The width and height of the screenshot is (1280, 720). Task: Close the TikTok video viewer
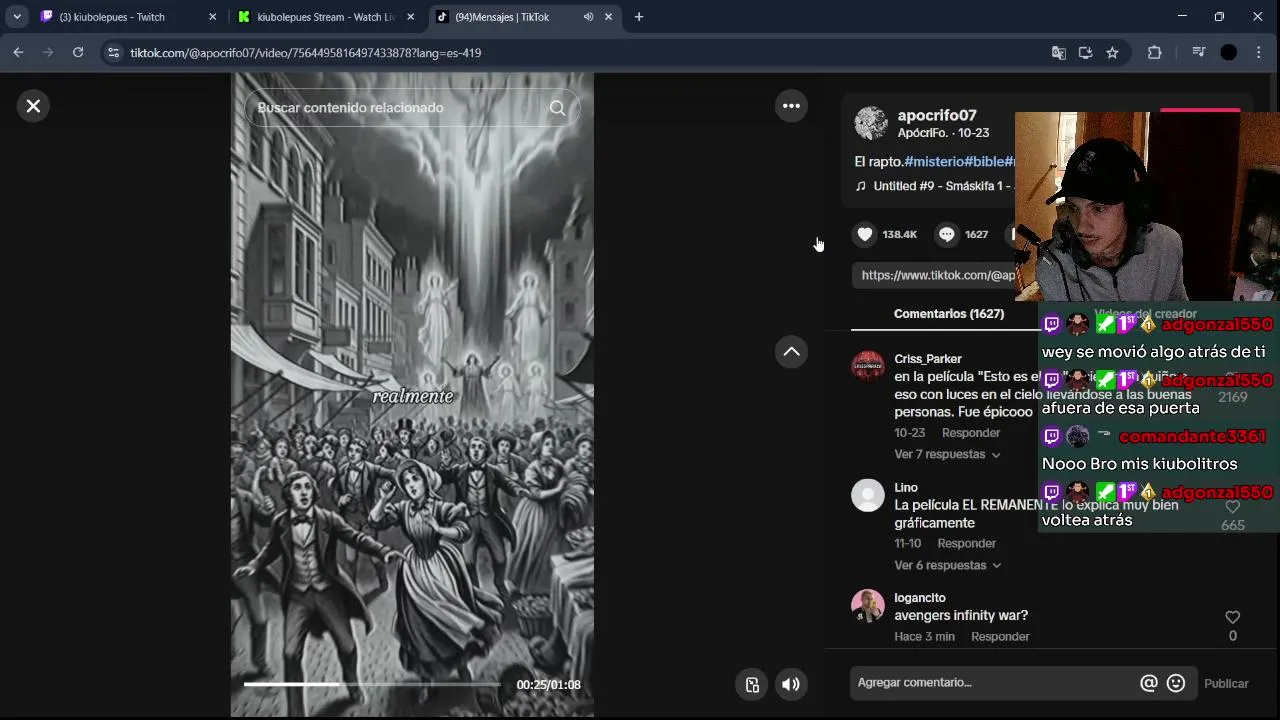point(33,106)
